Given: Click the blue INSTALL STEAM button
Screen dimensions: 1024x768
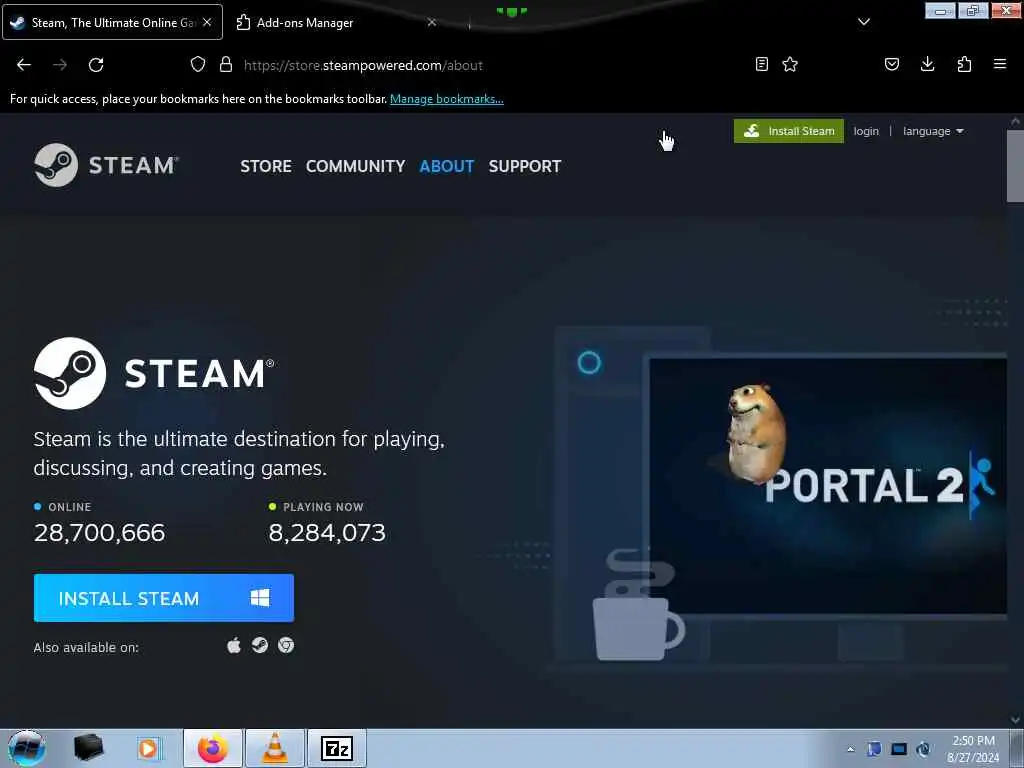Looking at the screenshot, I should click(x=164, y=598).
